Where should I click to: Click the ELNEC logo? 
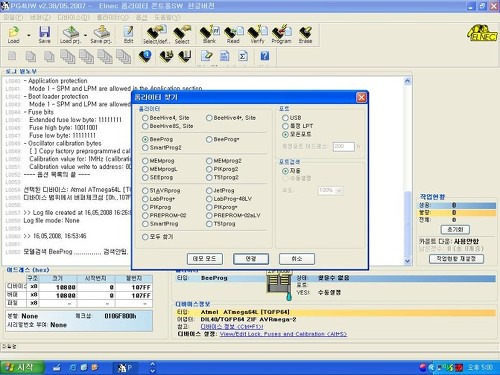tap(482, 33)
